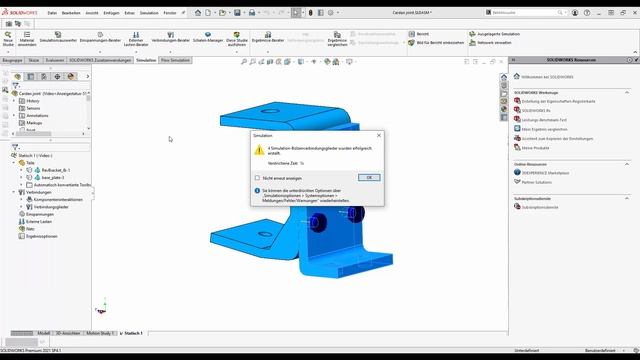Select the Einspannungen tree item

click(40, 214)
